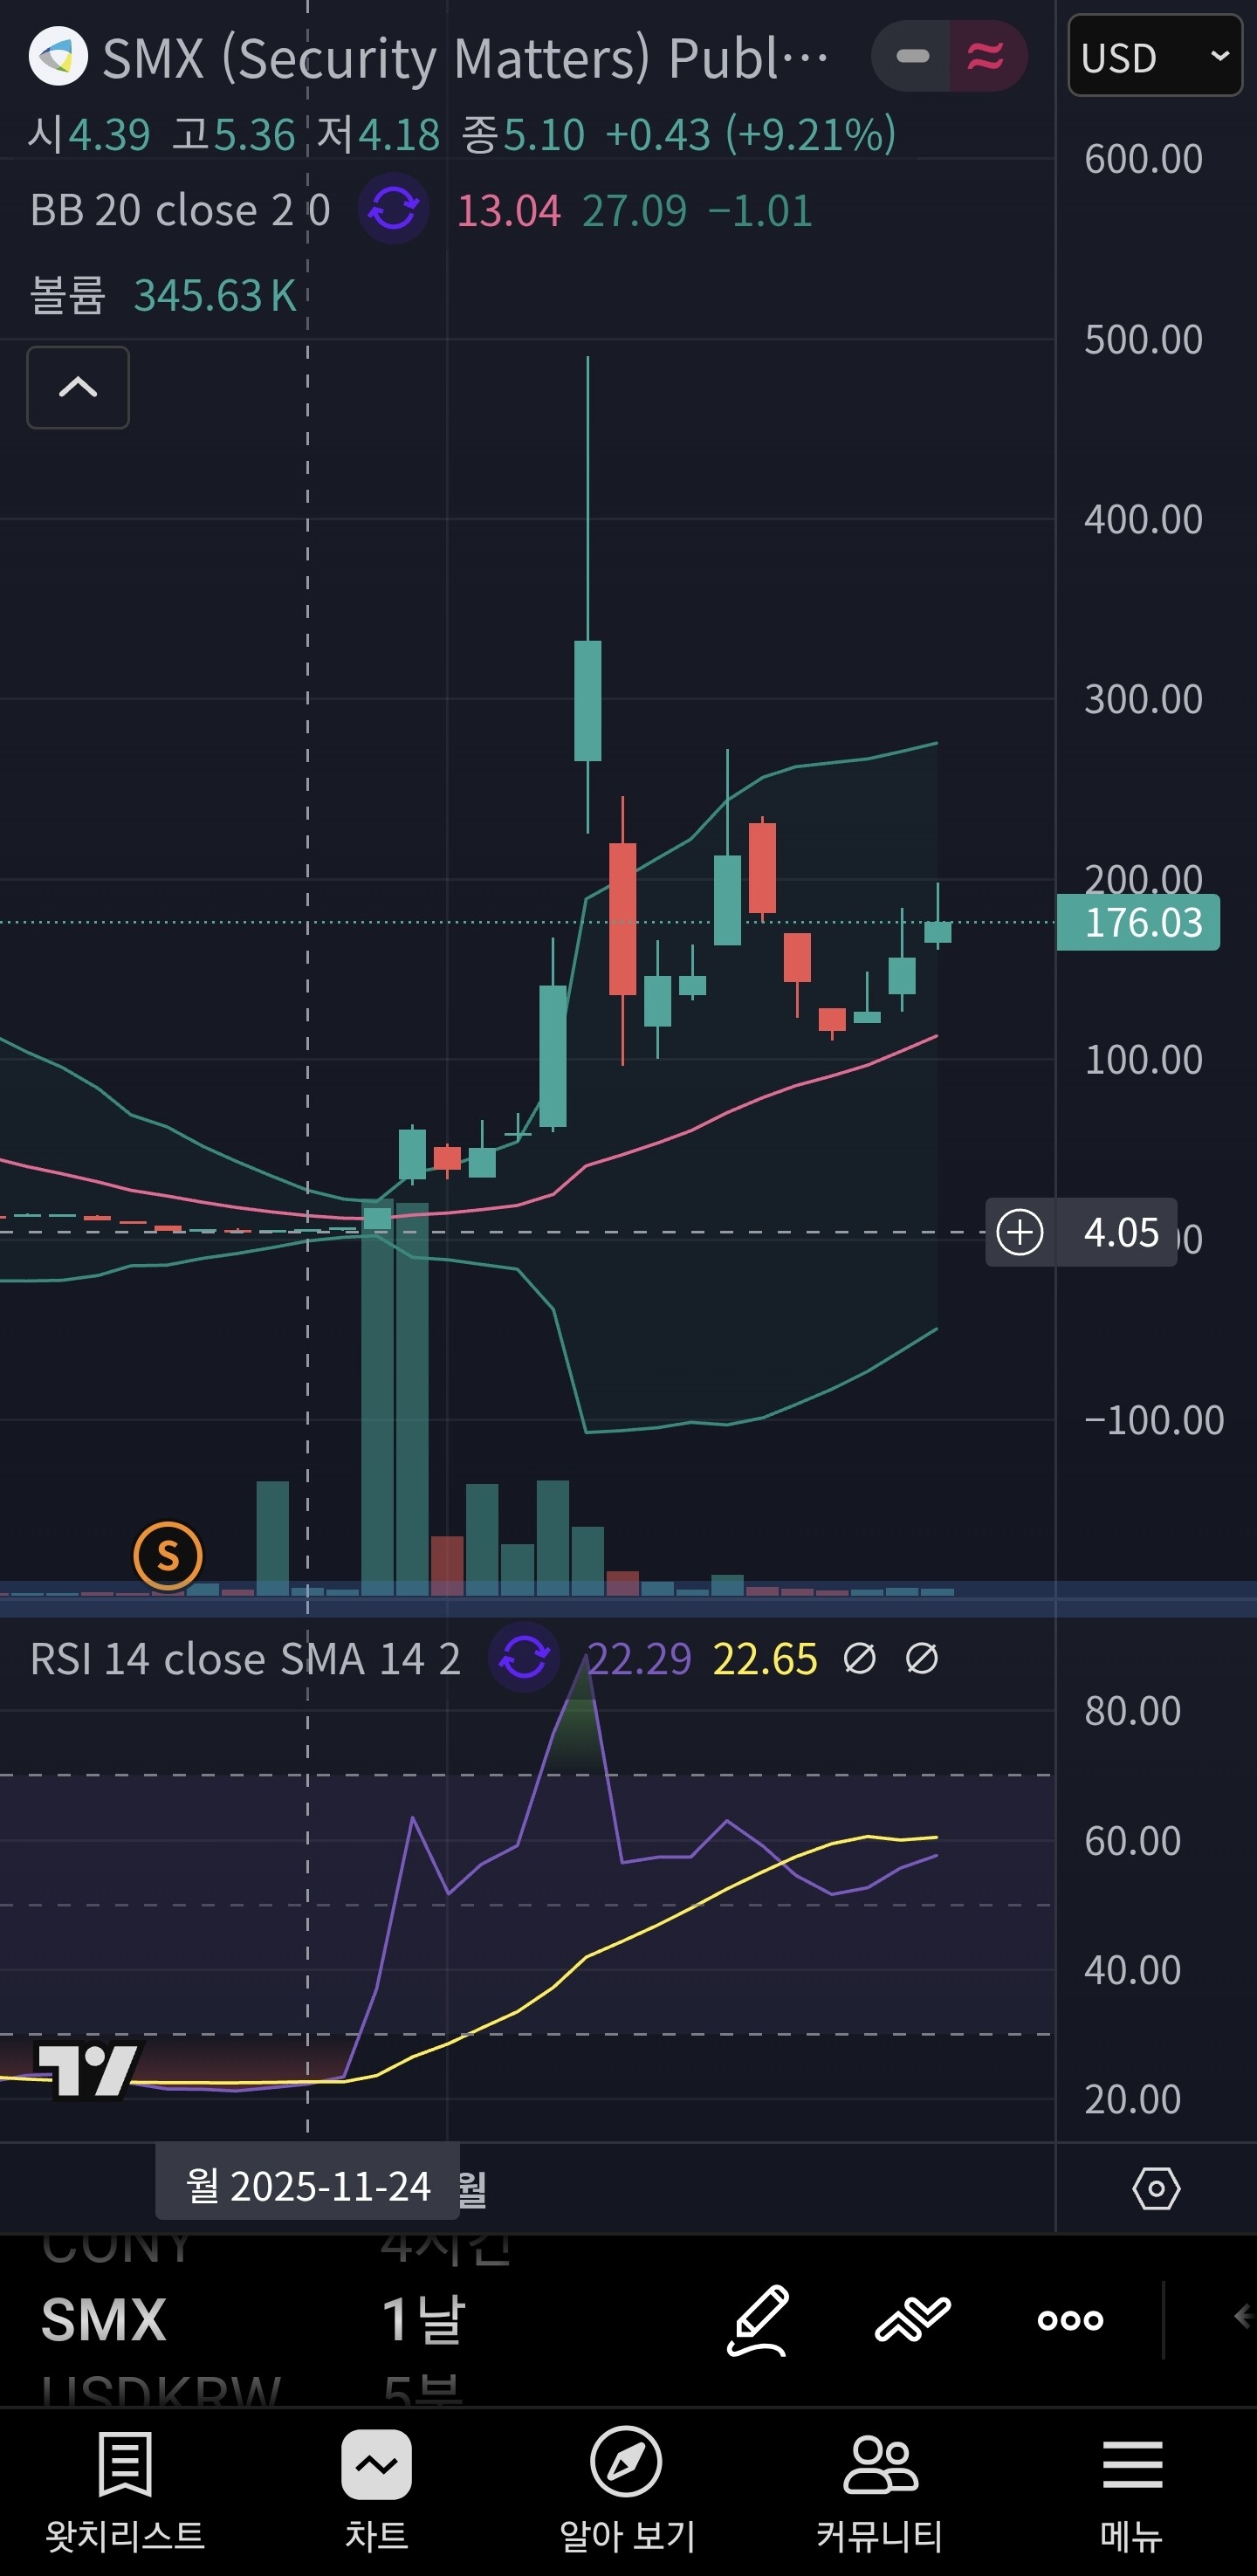This screenshot has width=1257, height=2576.
Task: Select the RSI 14 close SMA label
Action: pos(245,1659)
